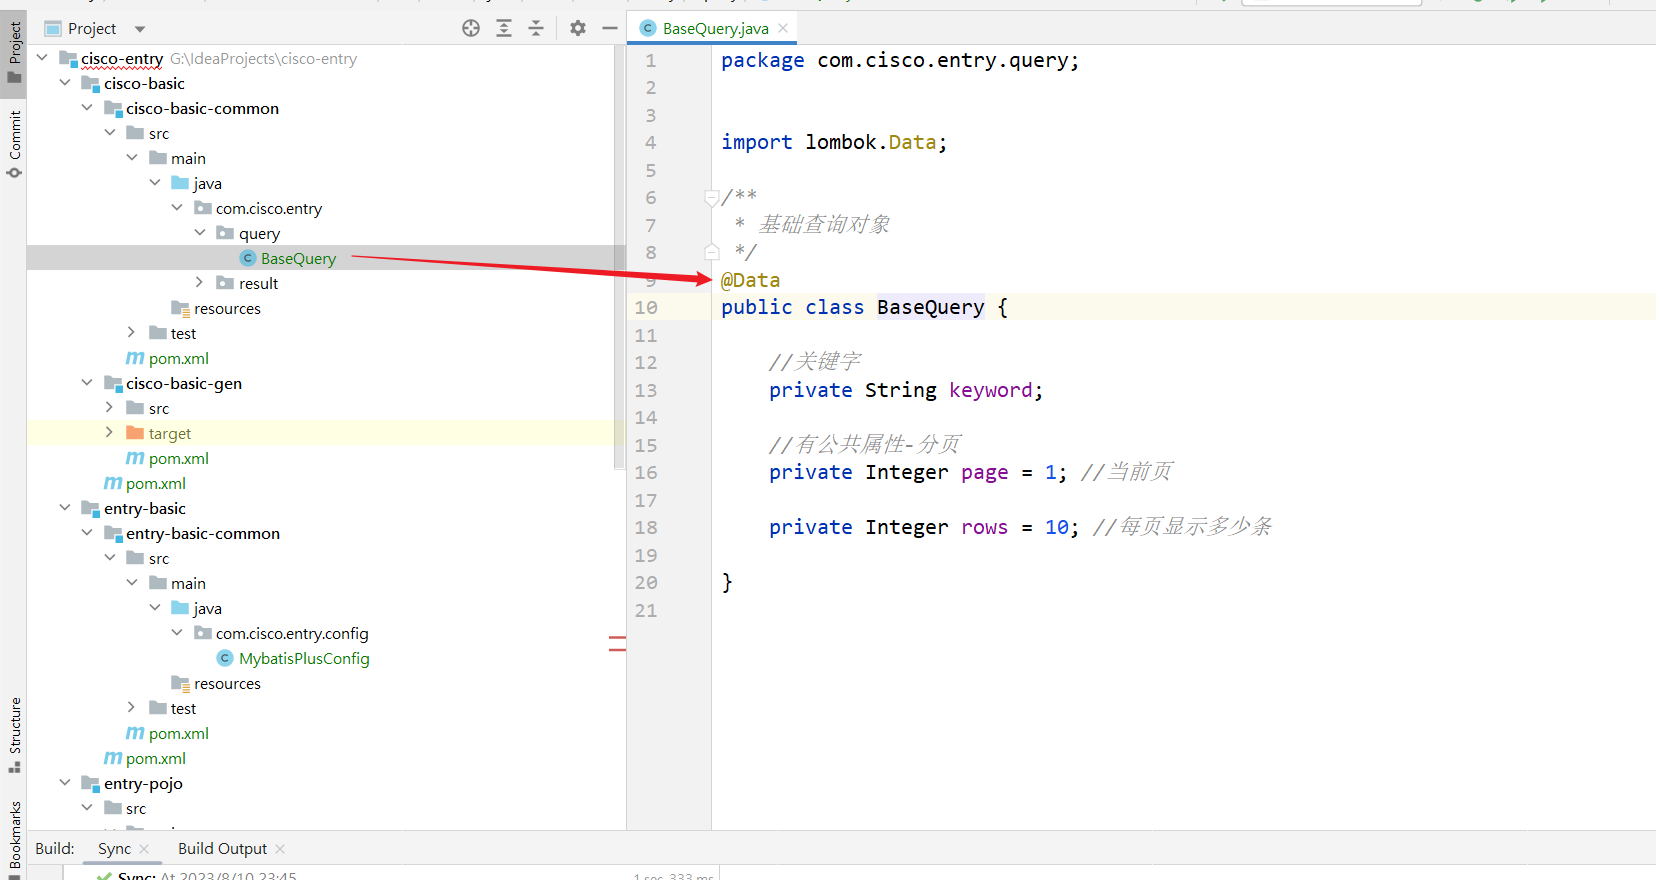This screenshot has height=880, width=1656.
Task: Open pom.xml under cisco-basic-common
Action: [x=178, y=358]
